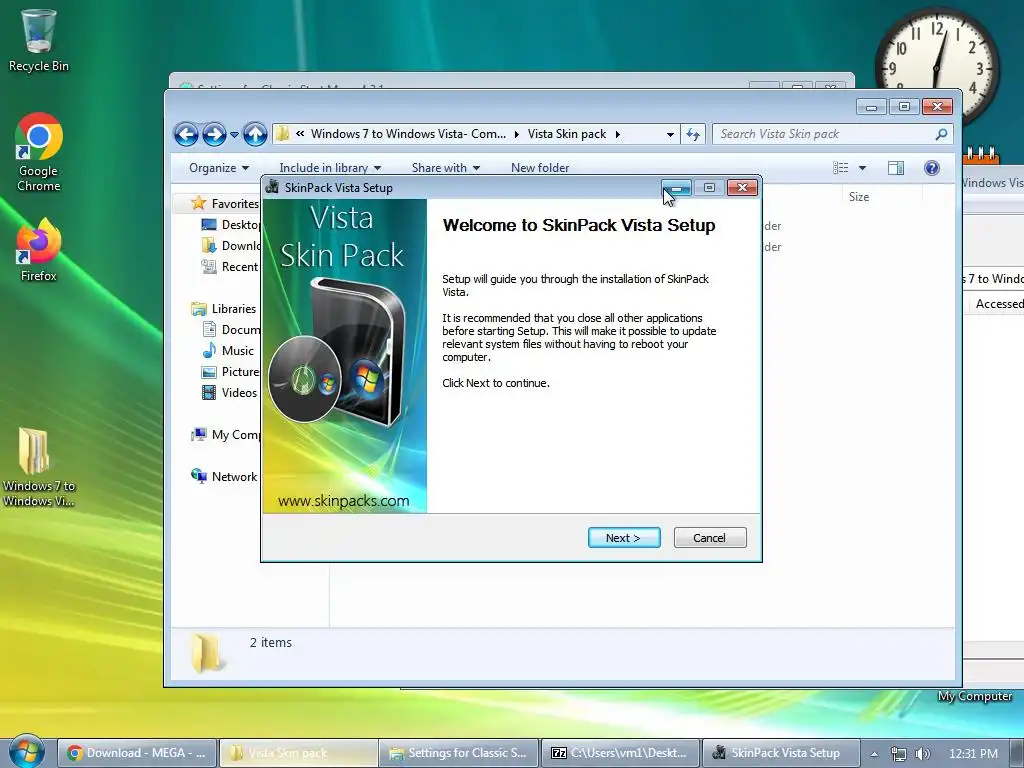Close the Vista Skin pack Explorer window

[x=938, y=106]
